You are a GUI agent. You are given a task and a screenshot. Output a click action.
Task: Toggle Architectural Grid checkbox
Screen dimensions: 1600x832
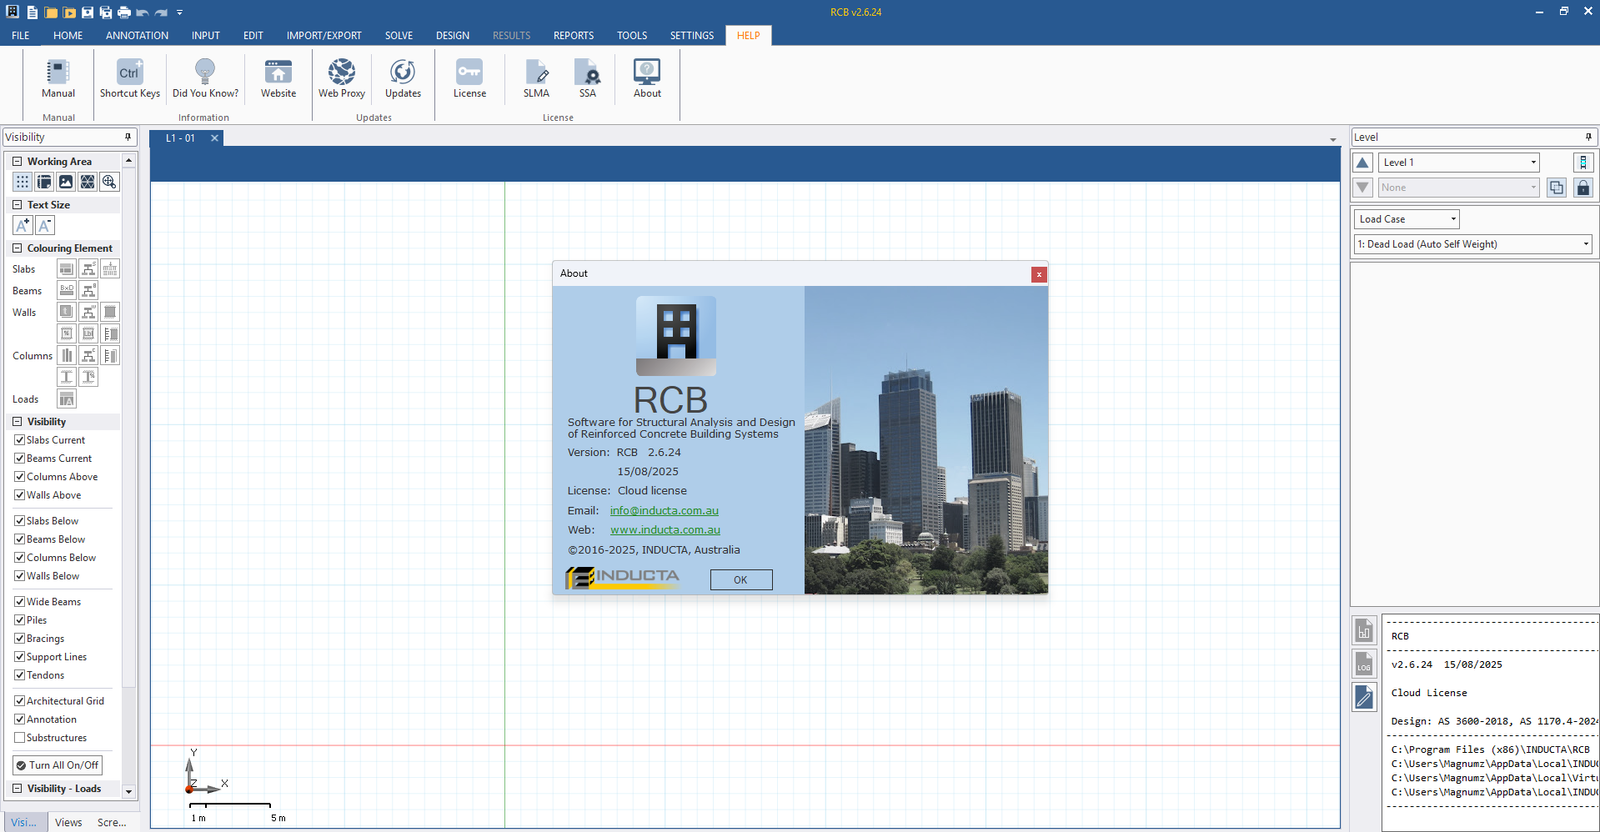(x=19, y=701)
